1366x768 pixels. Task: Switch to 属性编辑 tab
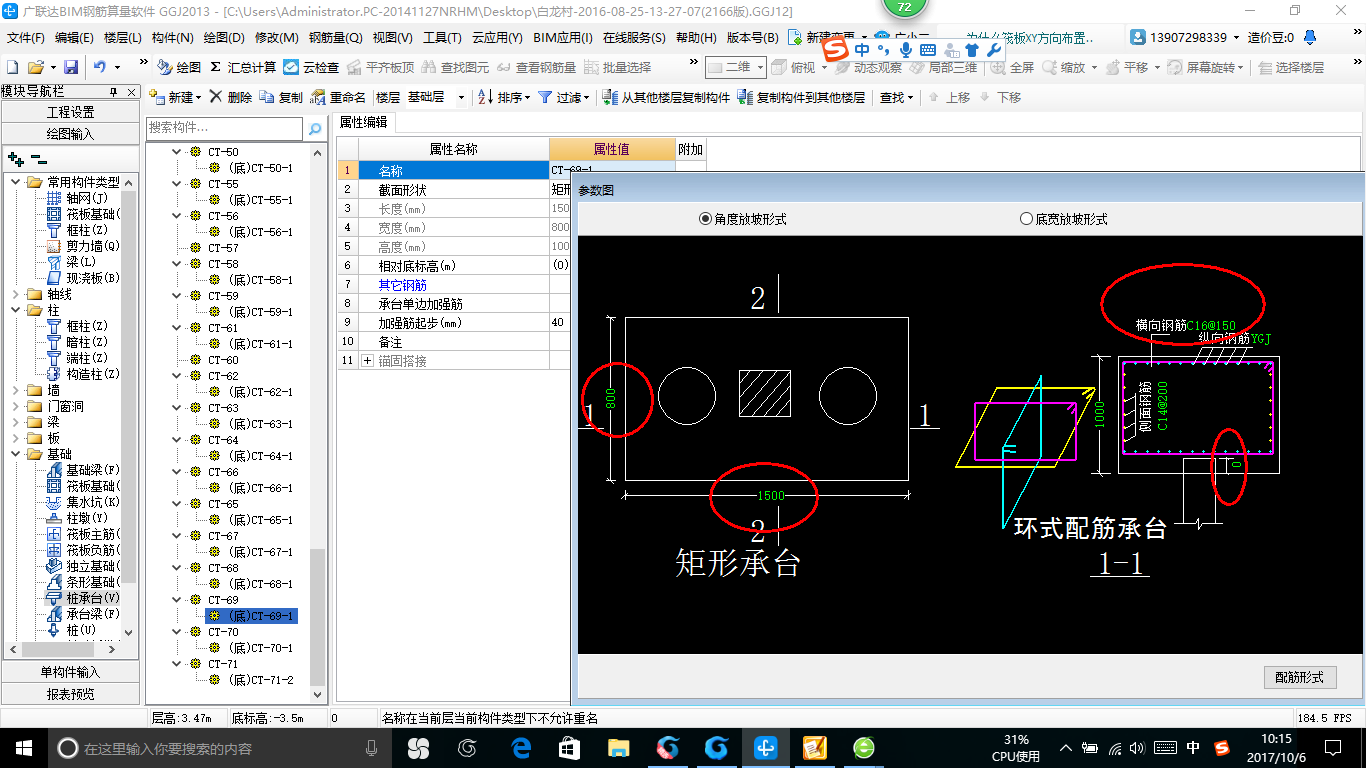click(363, 122)
